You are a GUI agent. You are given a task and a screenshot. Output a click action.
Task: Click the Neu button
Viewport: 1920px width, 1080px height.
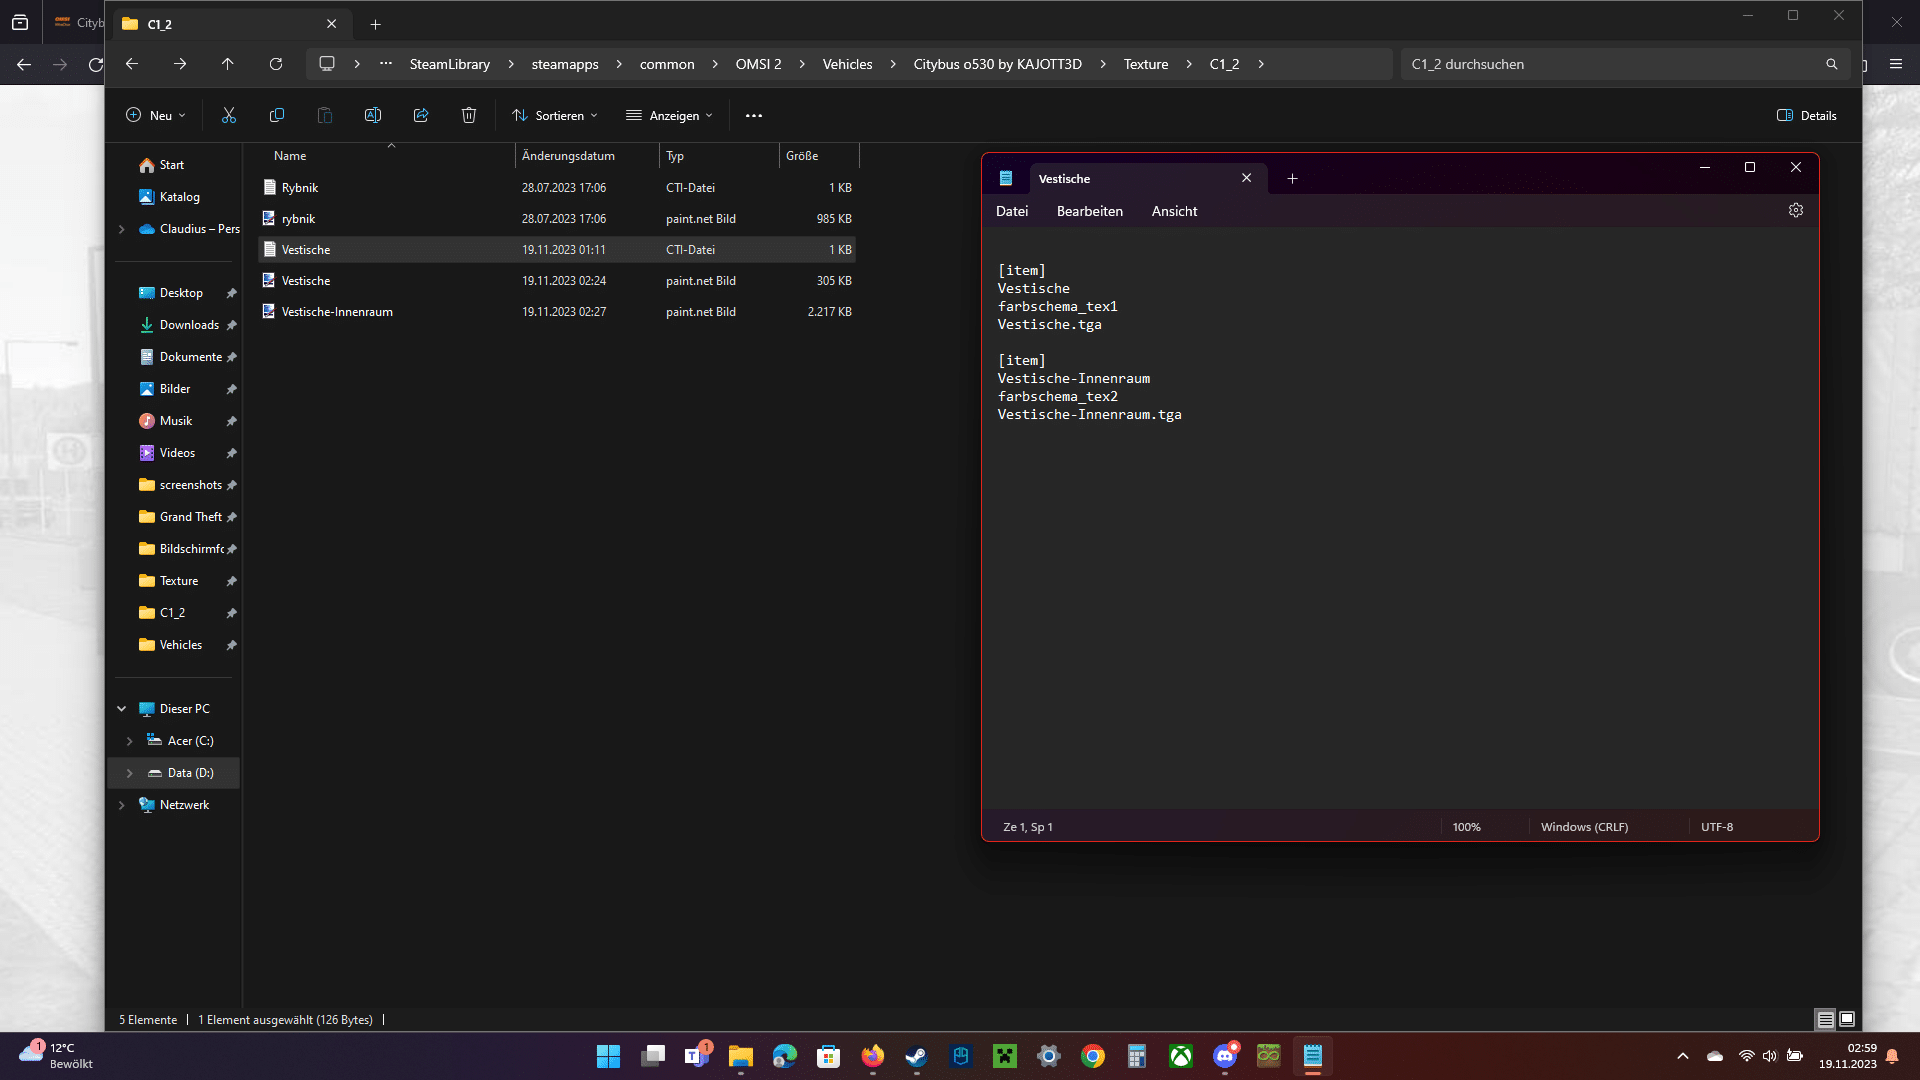(156, 116)
